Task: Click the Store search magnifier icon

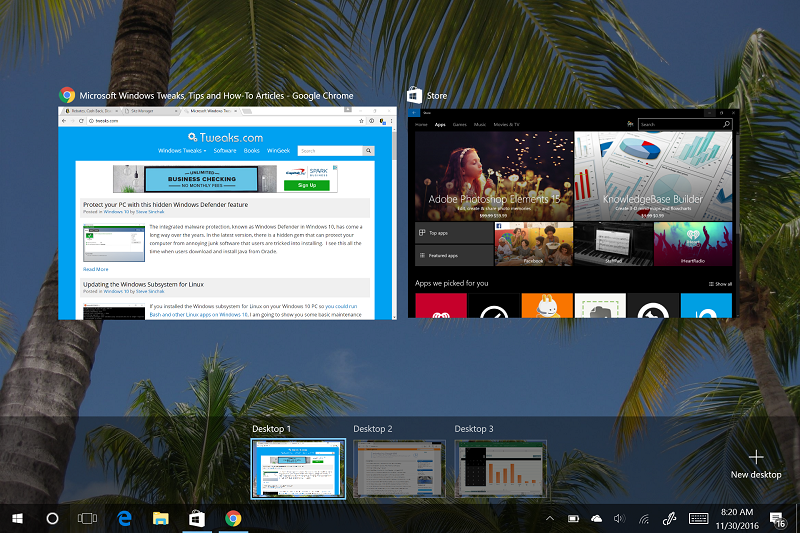Action: 727,124
